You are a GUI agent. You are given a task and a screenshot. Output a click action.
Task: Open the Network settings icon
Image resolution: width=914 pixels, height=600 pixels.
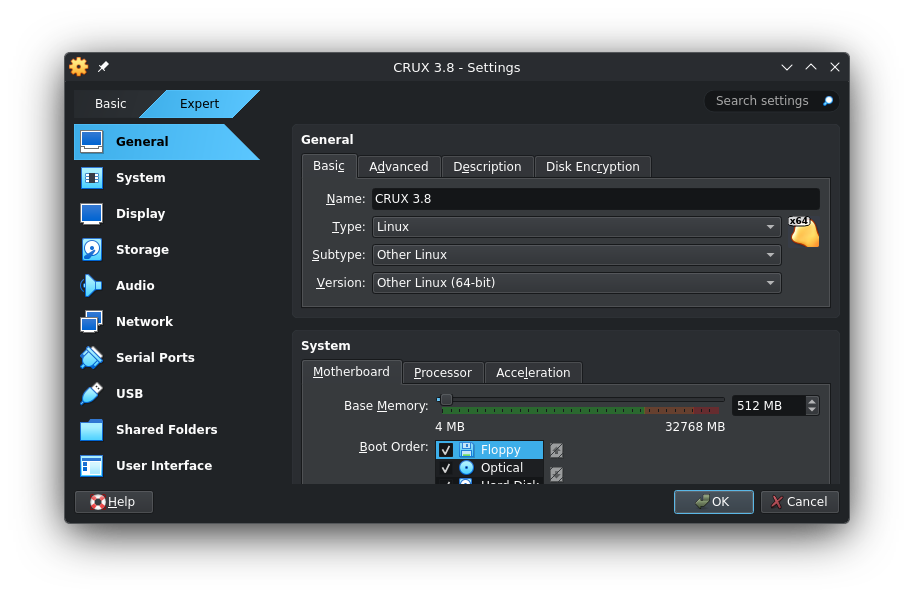point(92,322)
